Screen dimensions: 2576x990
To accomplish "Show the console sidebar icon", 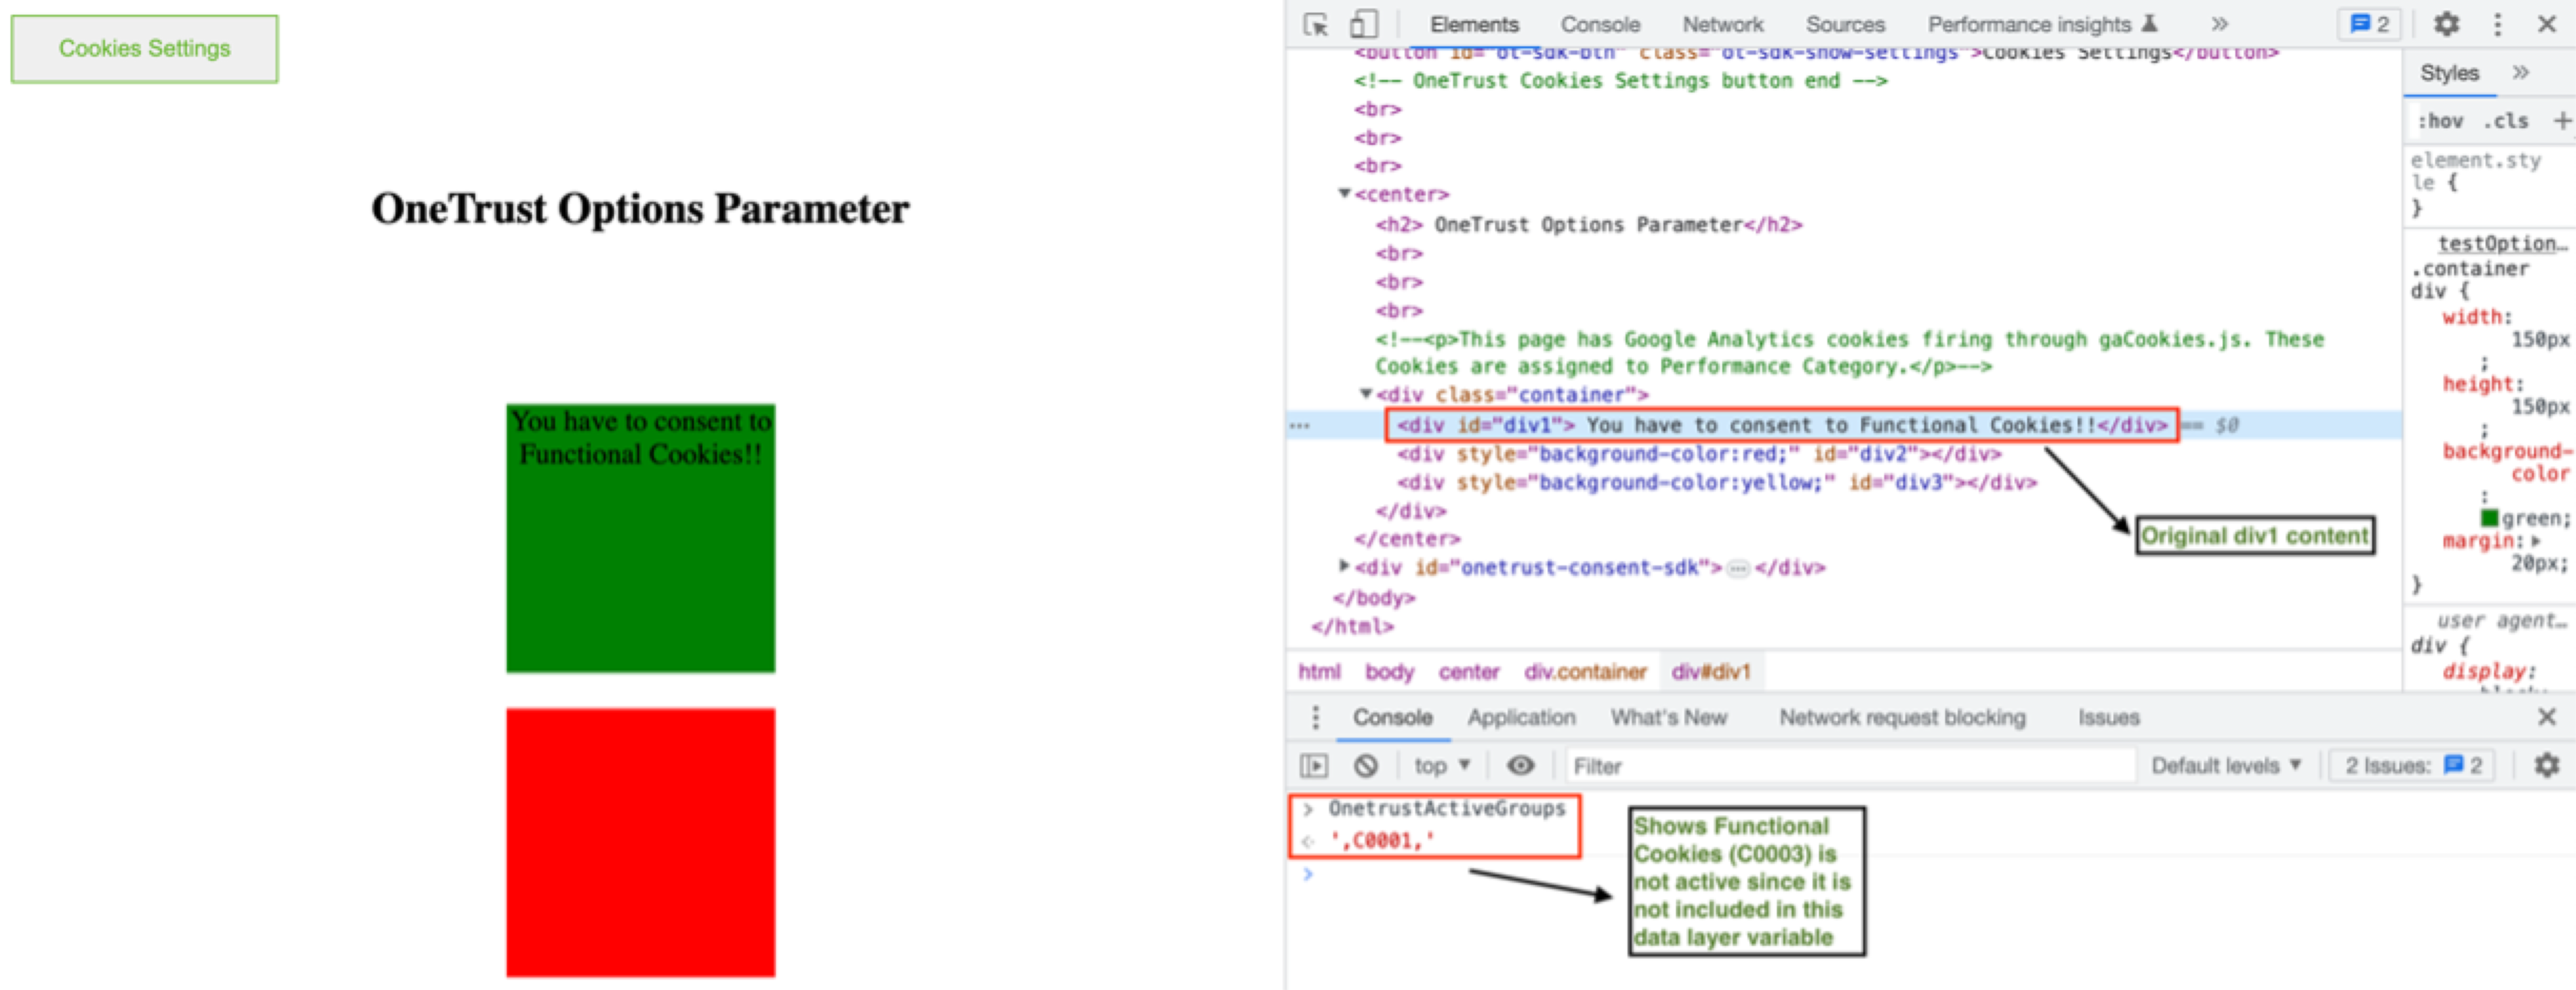I will tap(1314, 766).
